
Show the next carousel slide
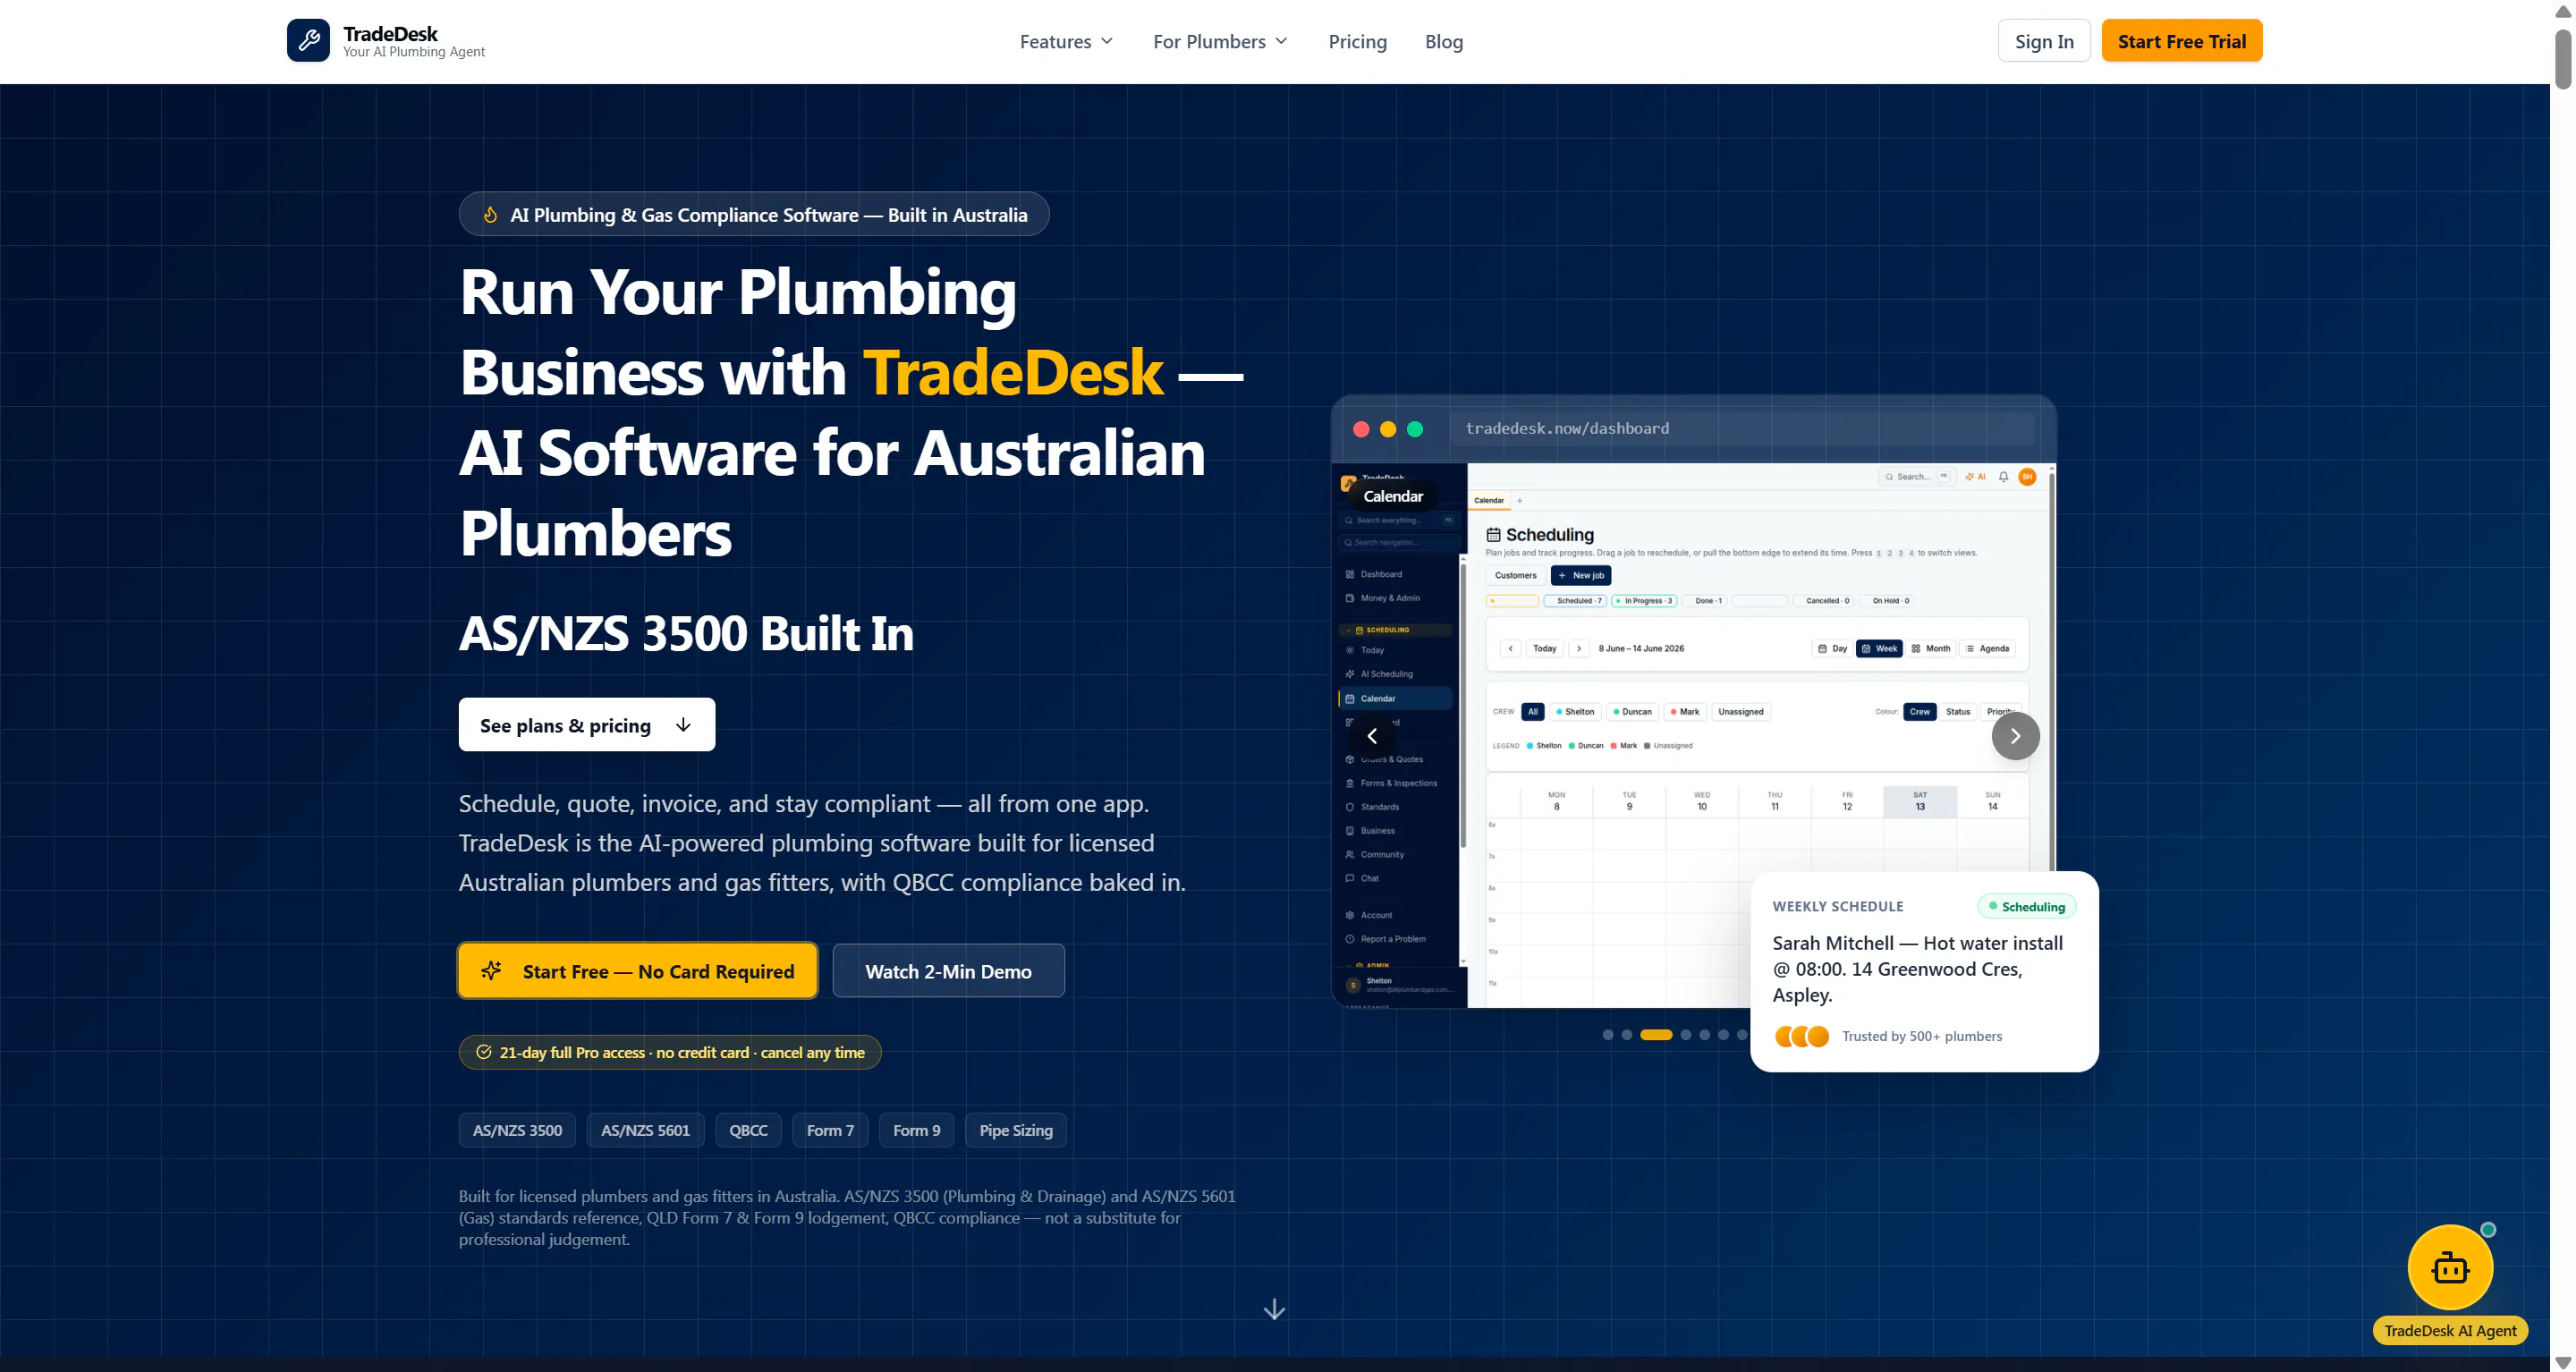[2016, 736]
